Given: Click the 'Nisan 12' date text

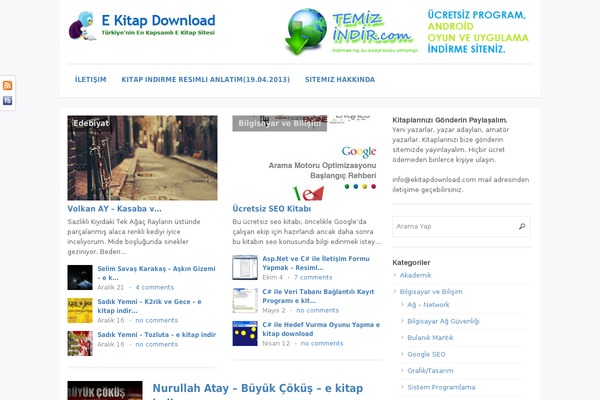Looking at the screenshot, I should coord(276,343).
